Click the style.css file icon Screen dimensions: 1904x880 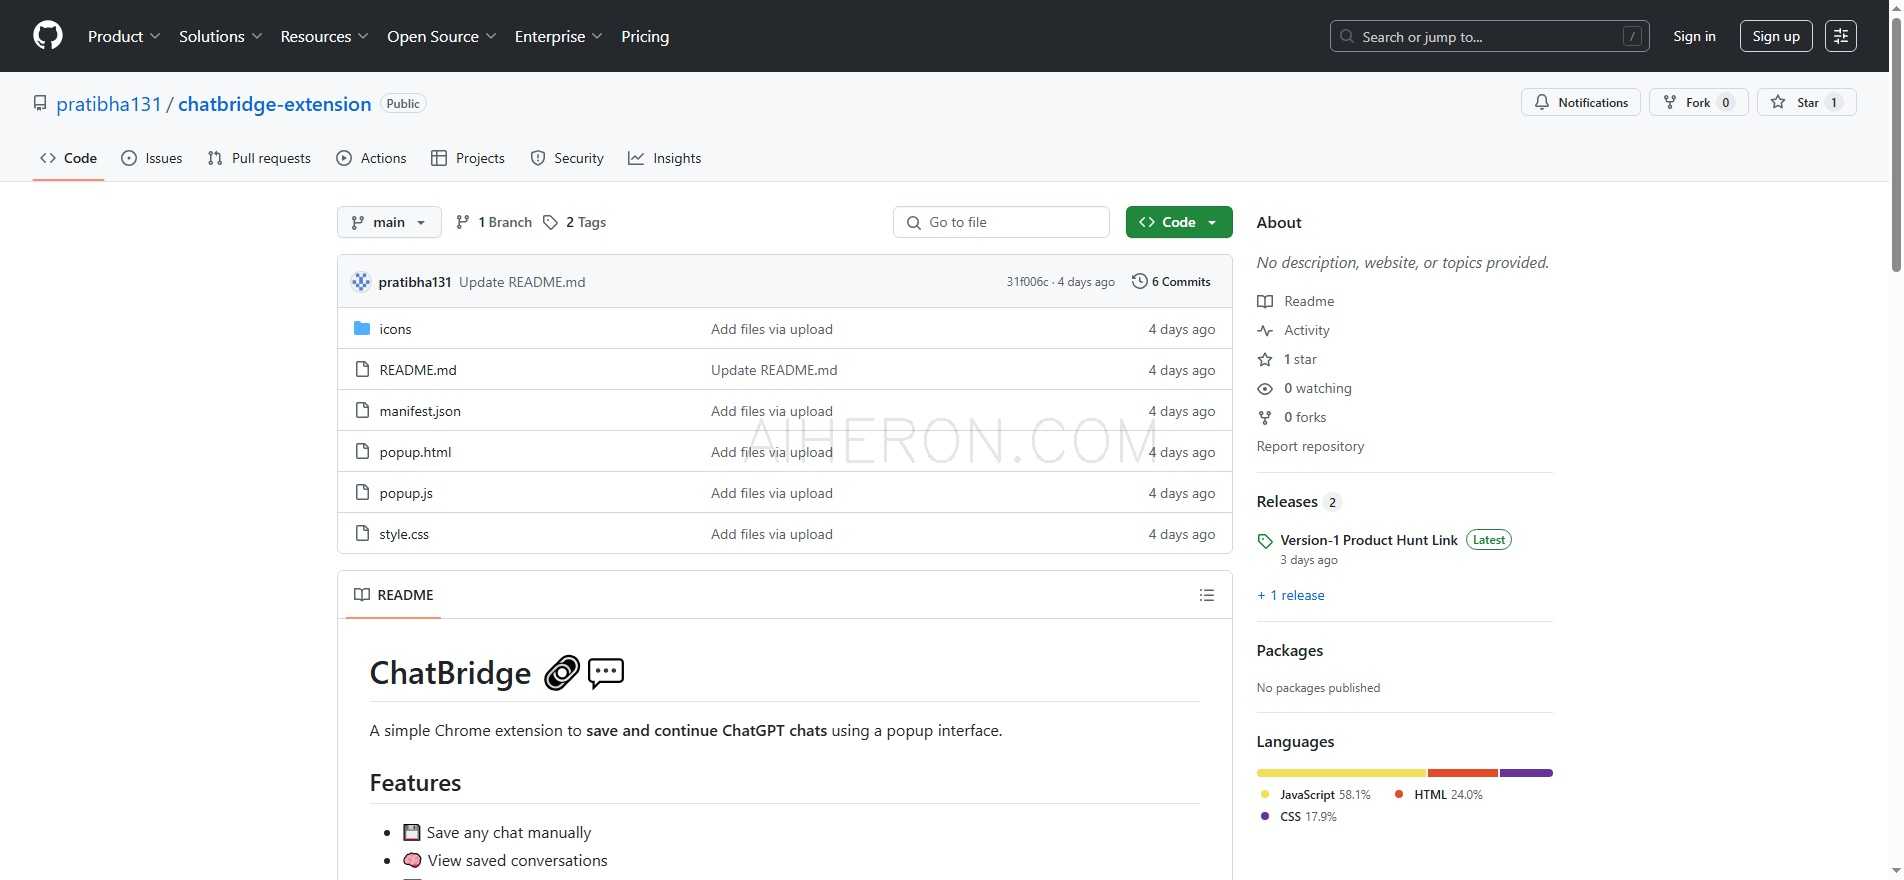click(x=362, y=534)
